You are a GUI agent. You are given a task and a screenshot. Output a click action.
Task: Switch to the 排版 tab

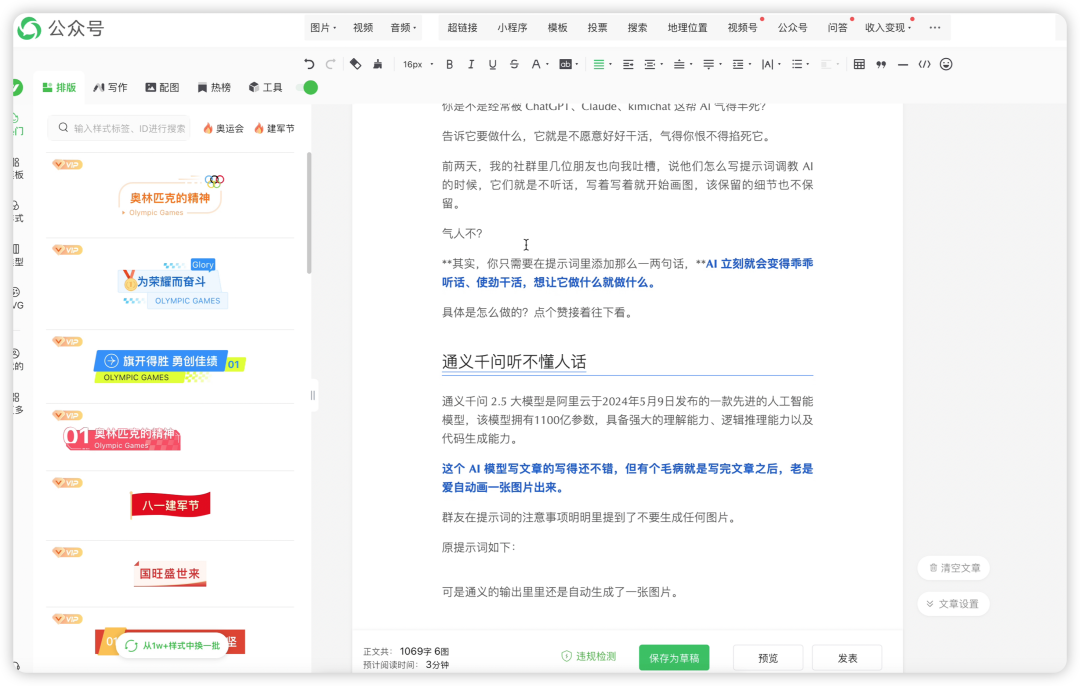(59, 87)
